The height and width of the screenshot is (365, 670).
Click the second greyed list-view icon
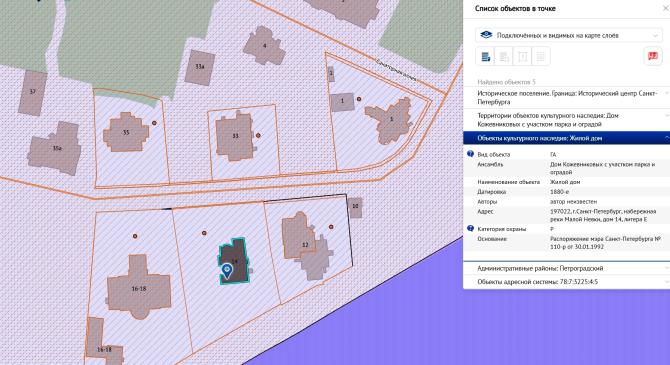[504, 56]
